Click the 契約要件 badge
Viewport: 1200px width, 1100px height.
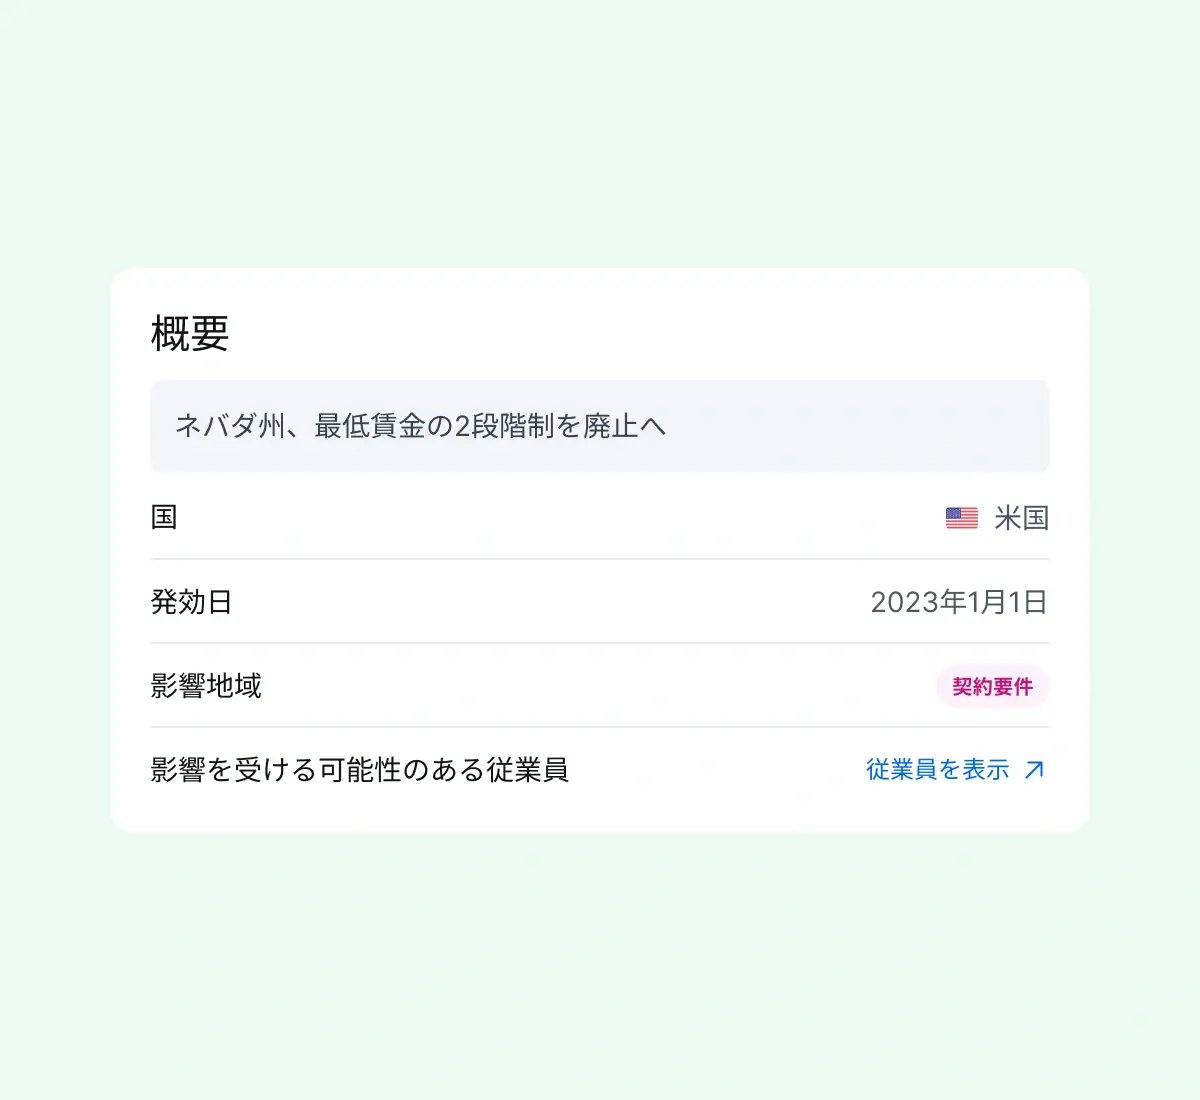tap(992, 686)
